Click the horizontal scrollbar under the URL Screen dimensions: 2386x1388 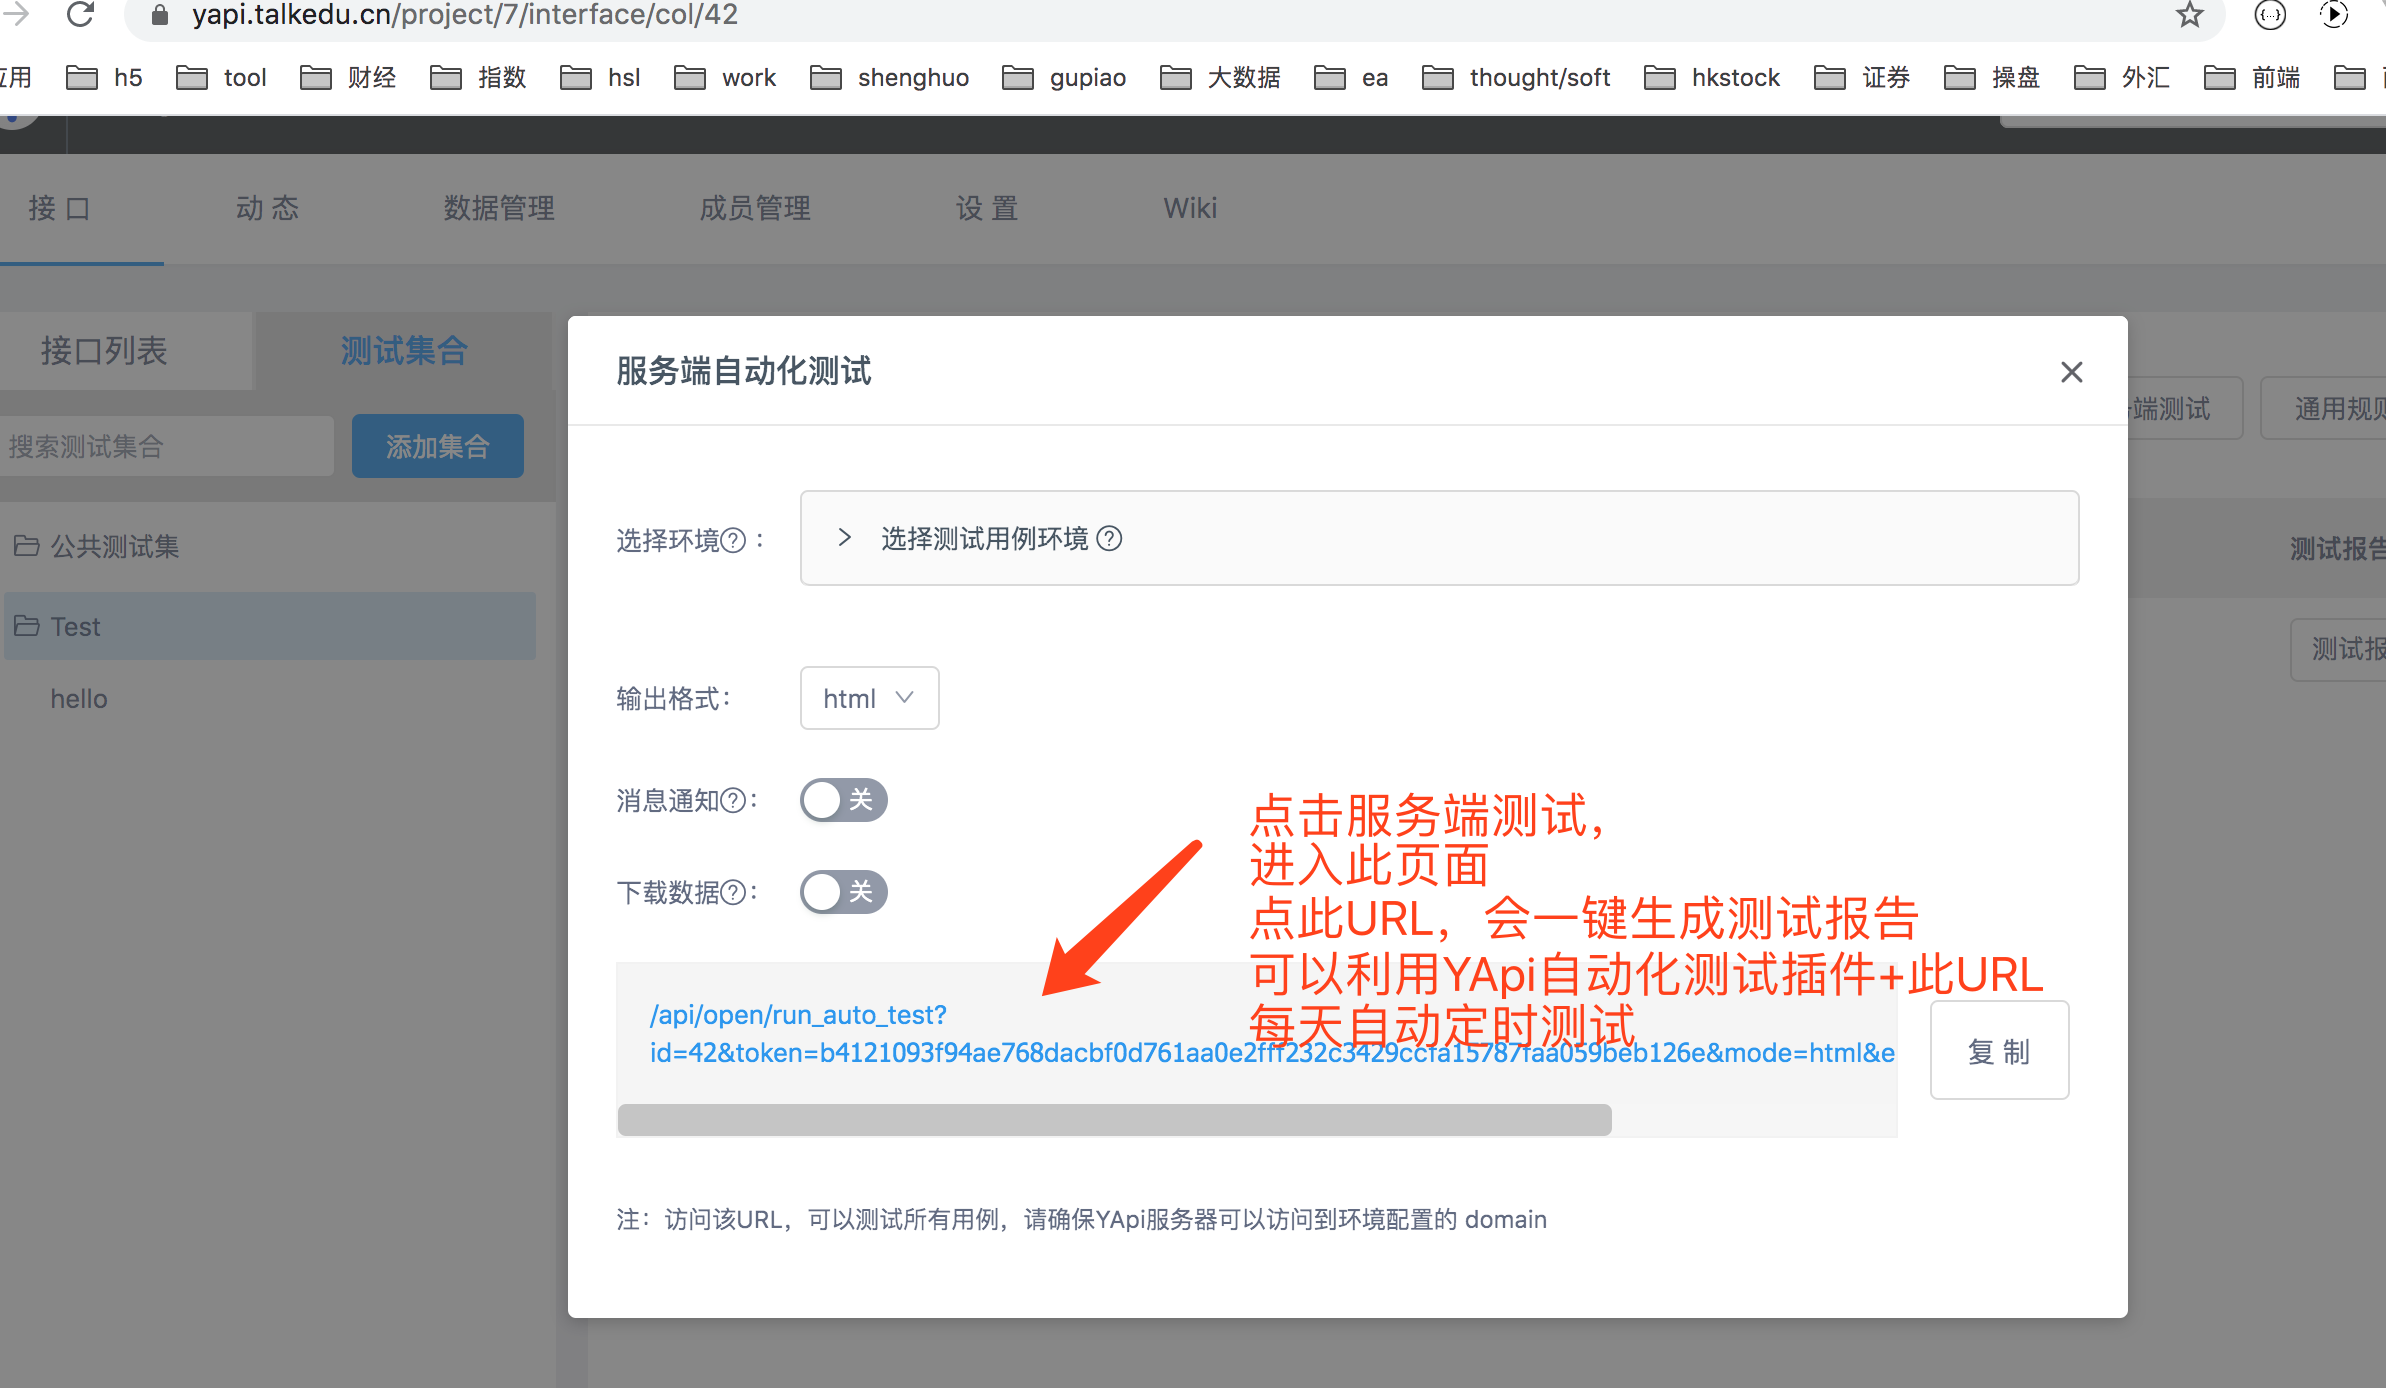coord(1114,1120)
